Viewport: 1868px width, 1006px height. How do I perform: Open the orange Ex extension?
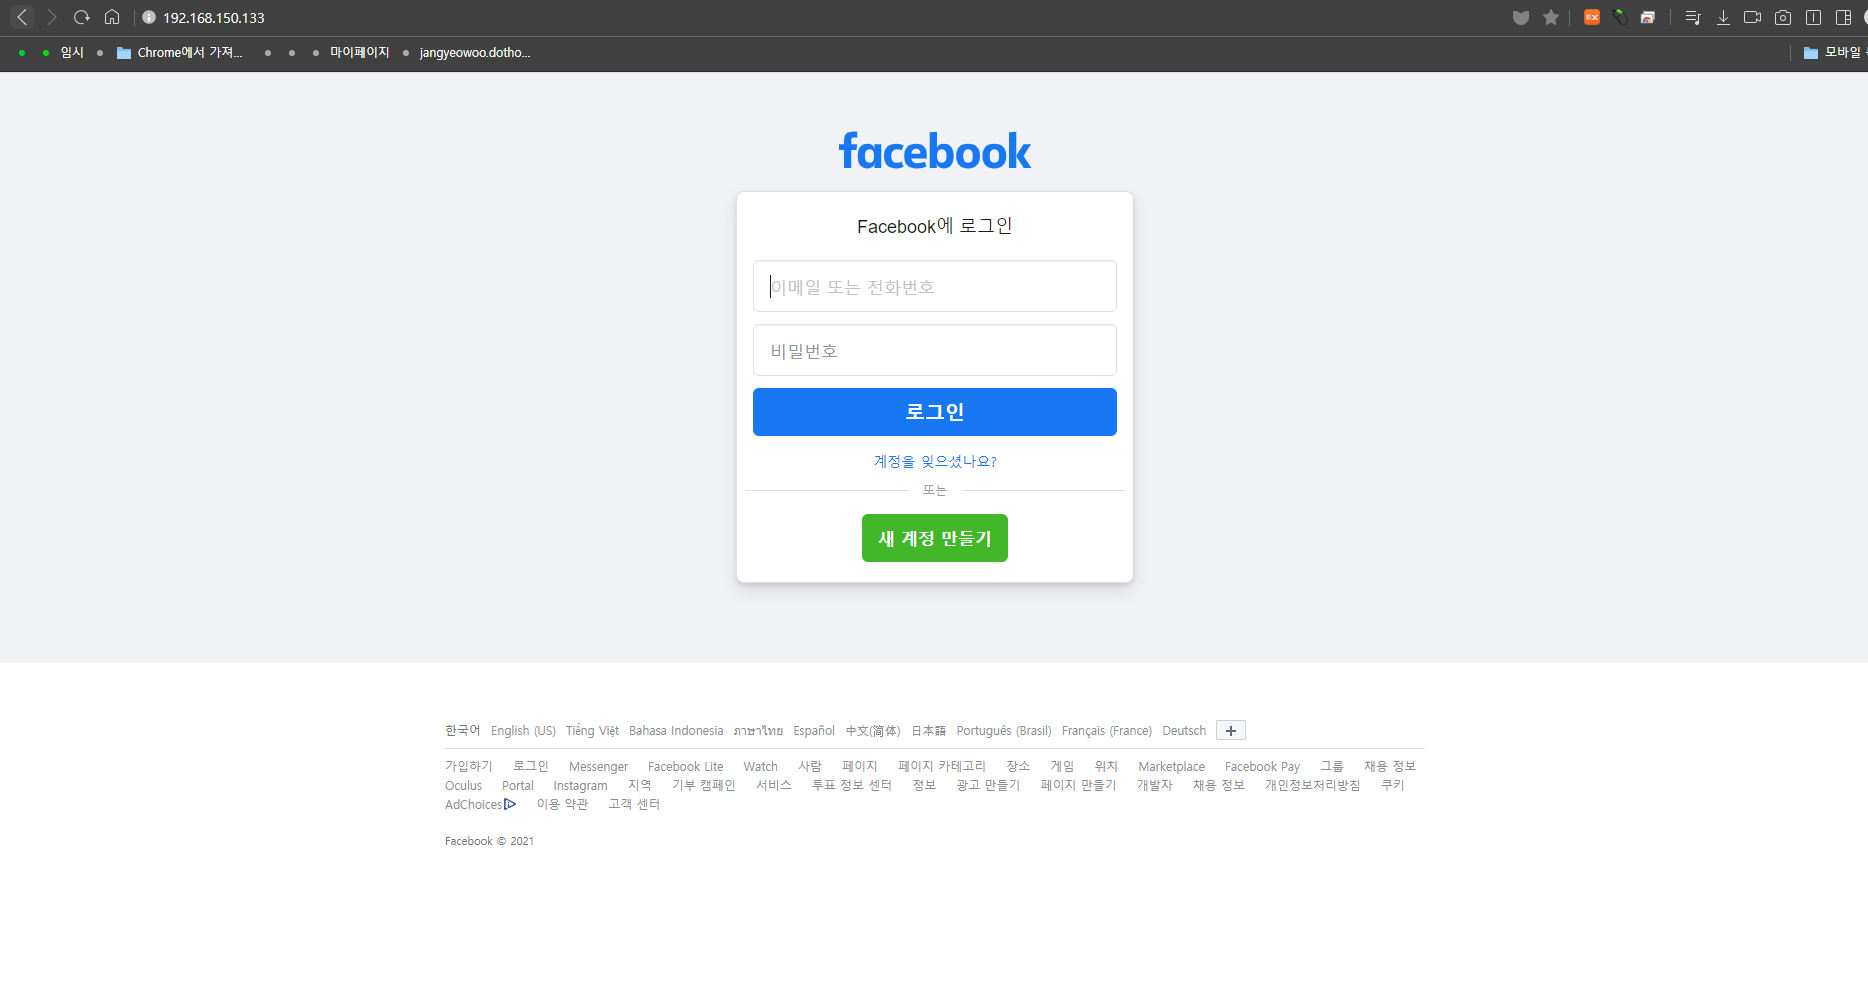[1592, 17]
